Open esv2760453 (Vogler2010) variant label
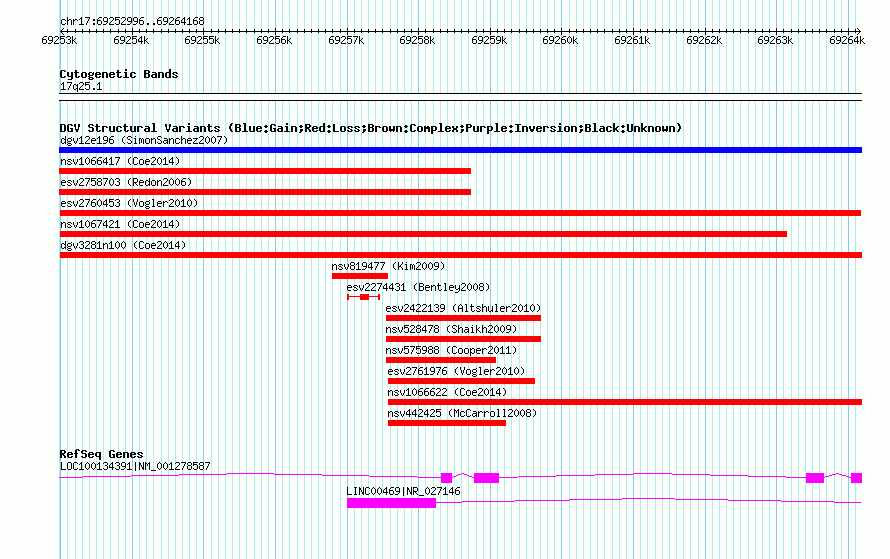This screenshot has width=890, height=559. (x=129, y=203)
